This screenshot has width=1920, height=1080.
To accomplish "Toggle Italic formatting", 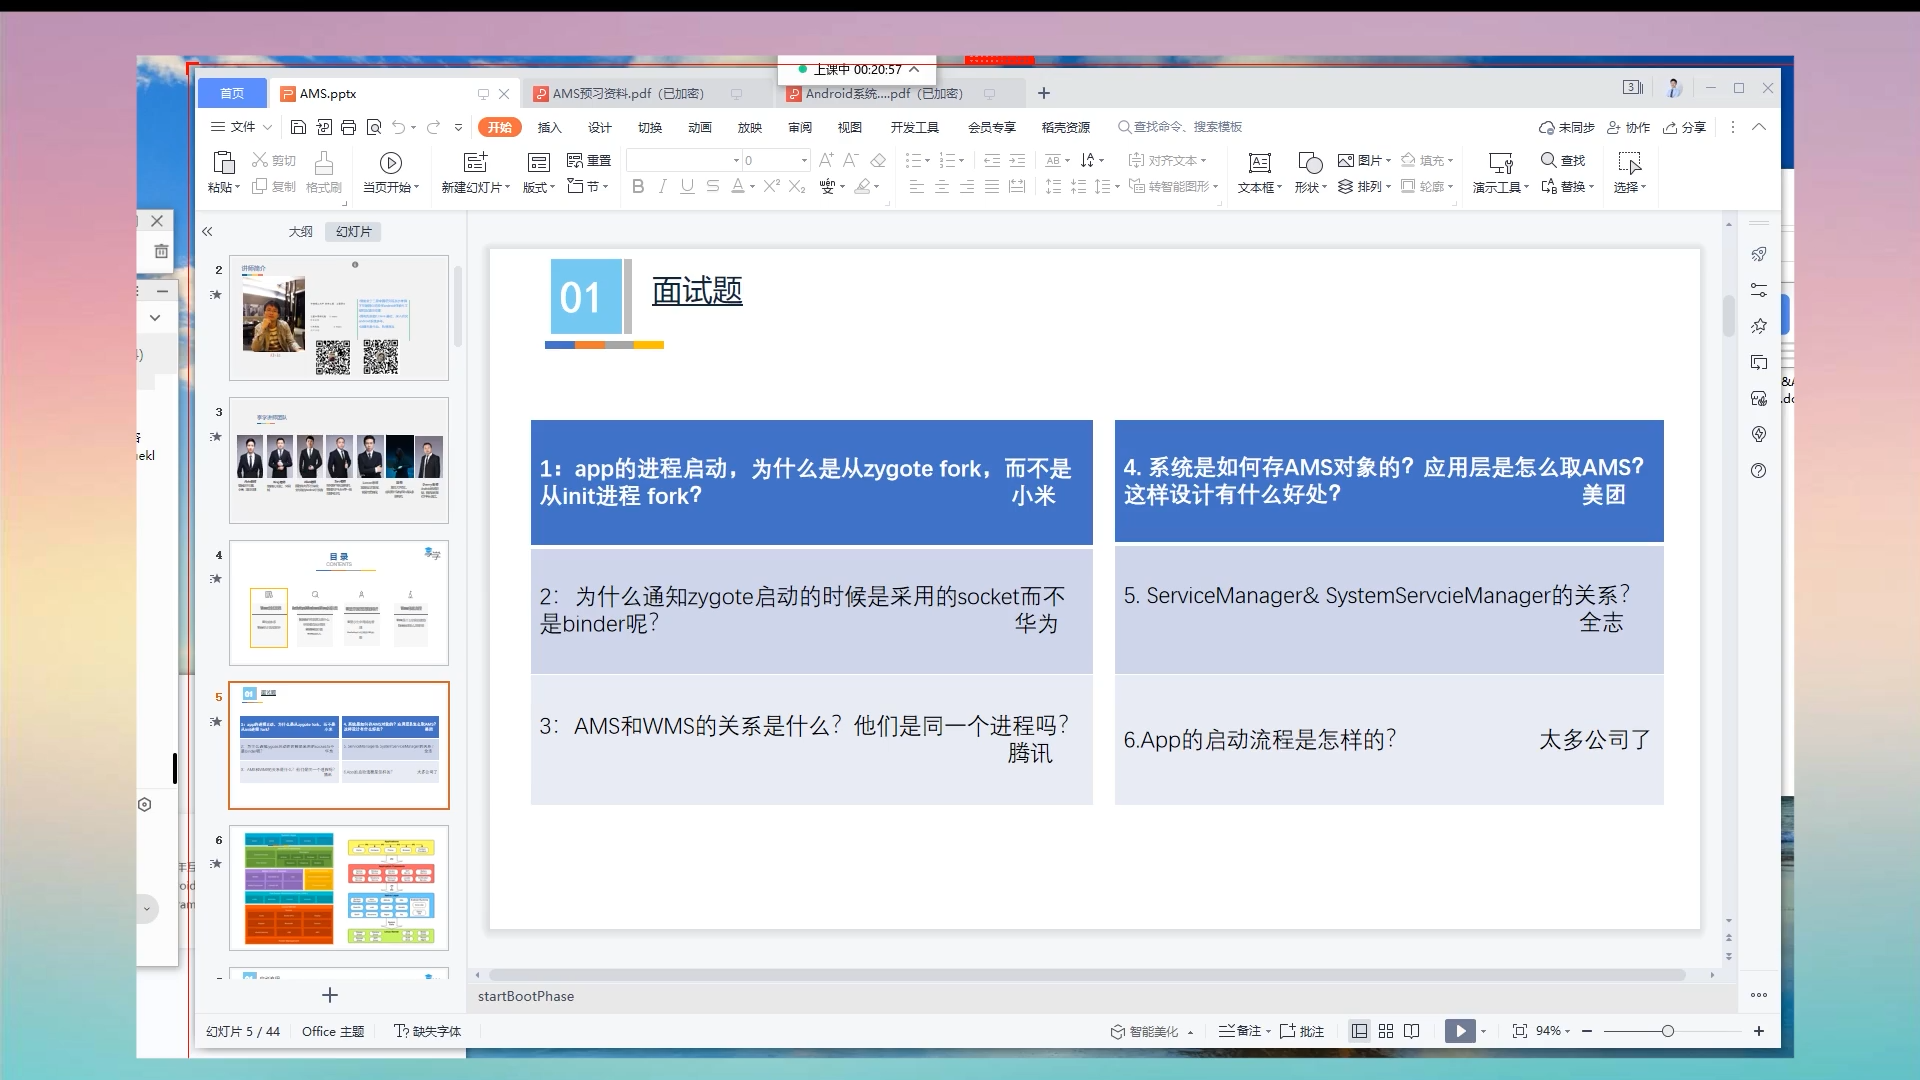I will pos(662,187).
